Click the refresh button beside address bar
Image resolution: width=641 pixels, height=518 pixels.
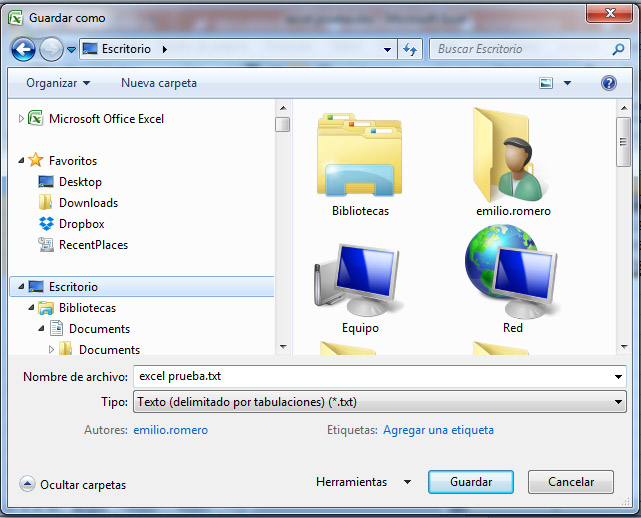pos(409,49)
